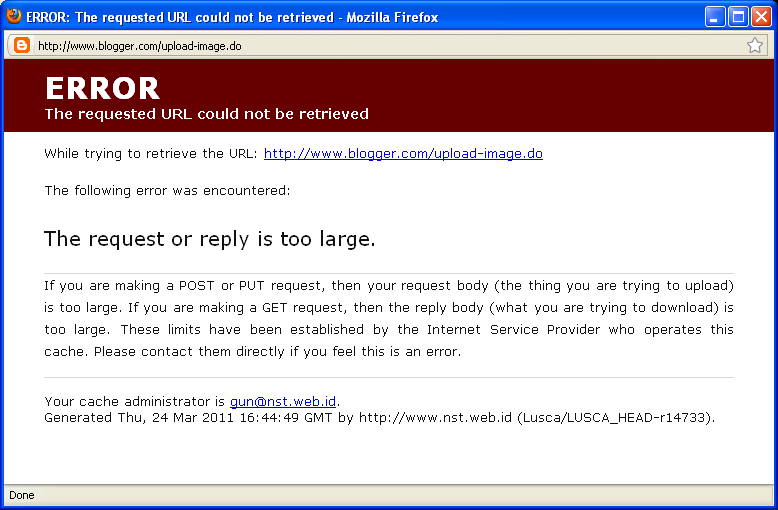Close the Firefox window
778x510 pixels.
click(x=761, y=17)
